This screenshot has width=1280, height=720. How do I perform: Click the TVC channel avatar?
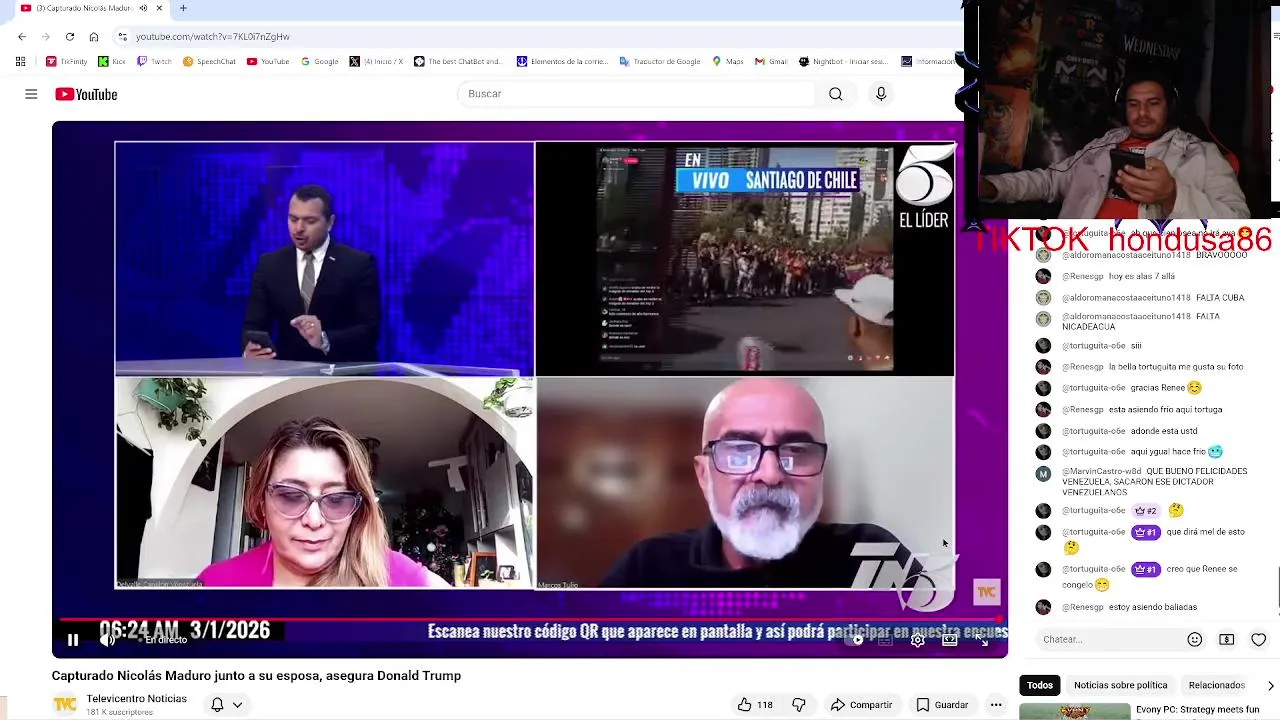[65, 705]
